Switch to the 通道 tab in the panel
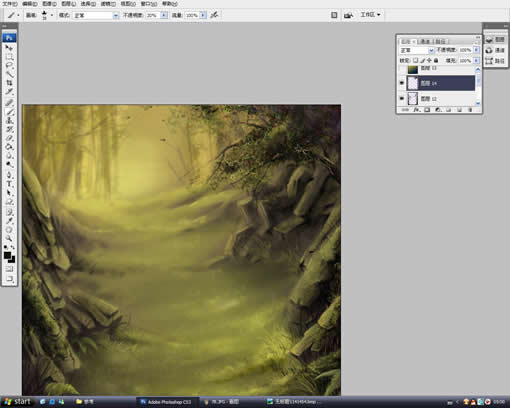Image resolution: width=510 pixels, height=408 pixels. [x=425, y=41]
